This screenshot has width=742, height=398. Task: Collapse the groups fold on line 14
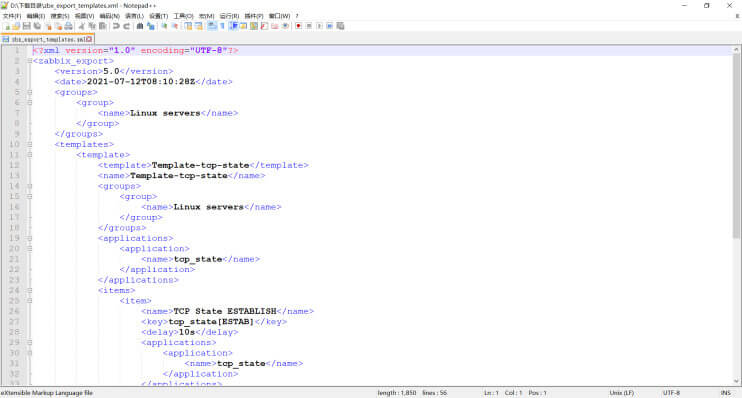(29, 186)
